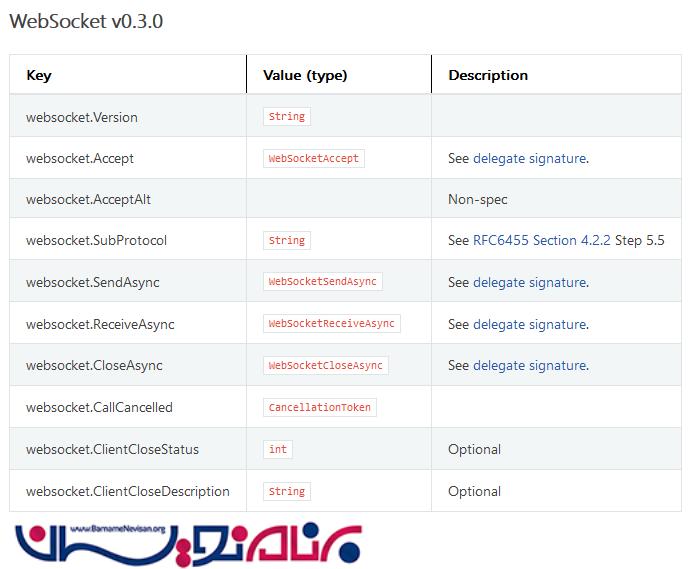The width and height of the screenshot is (692, 569).
Task: Open delegate signature link in websocket.Accept row
Action: point(529,158)
